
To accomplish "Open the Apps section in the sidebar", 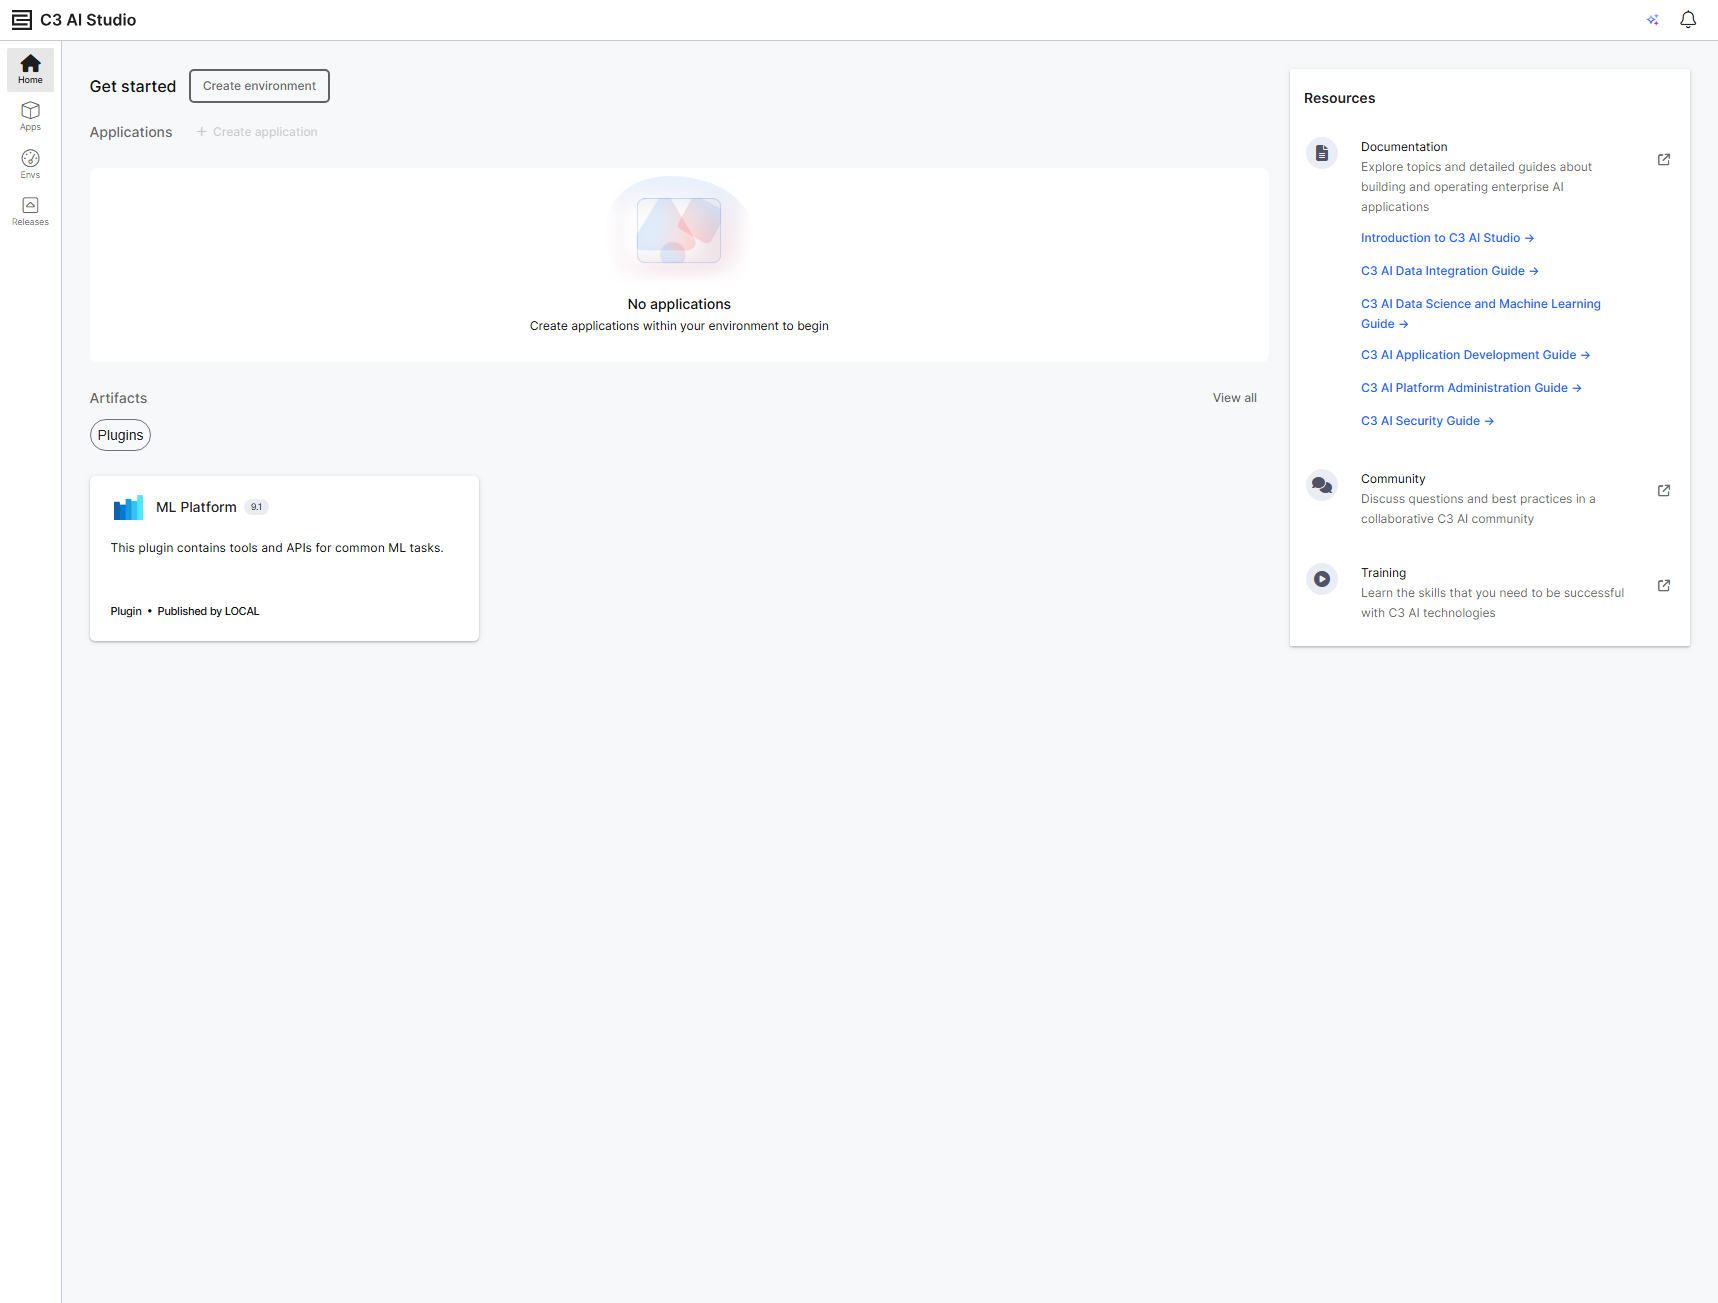I will [x=29, y=116].
